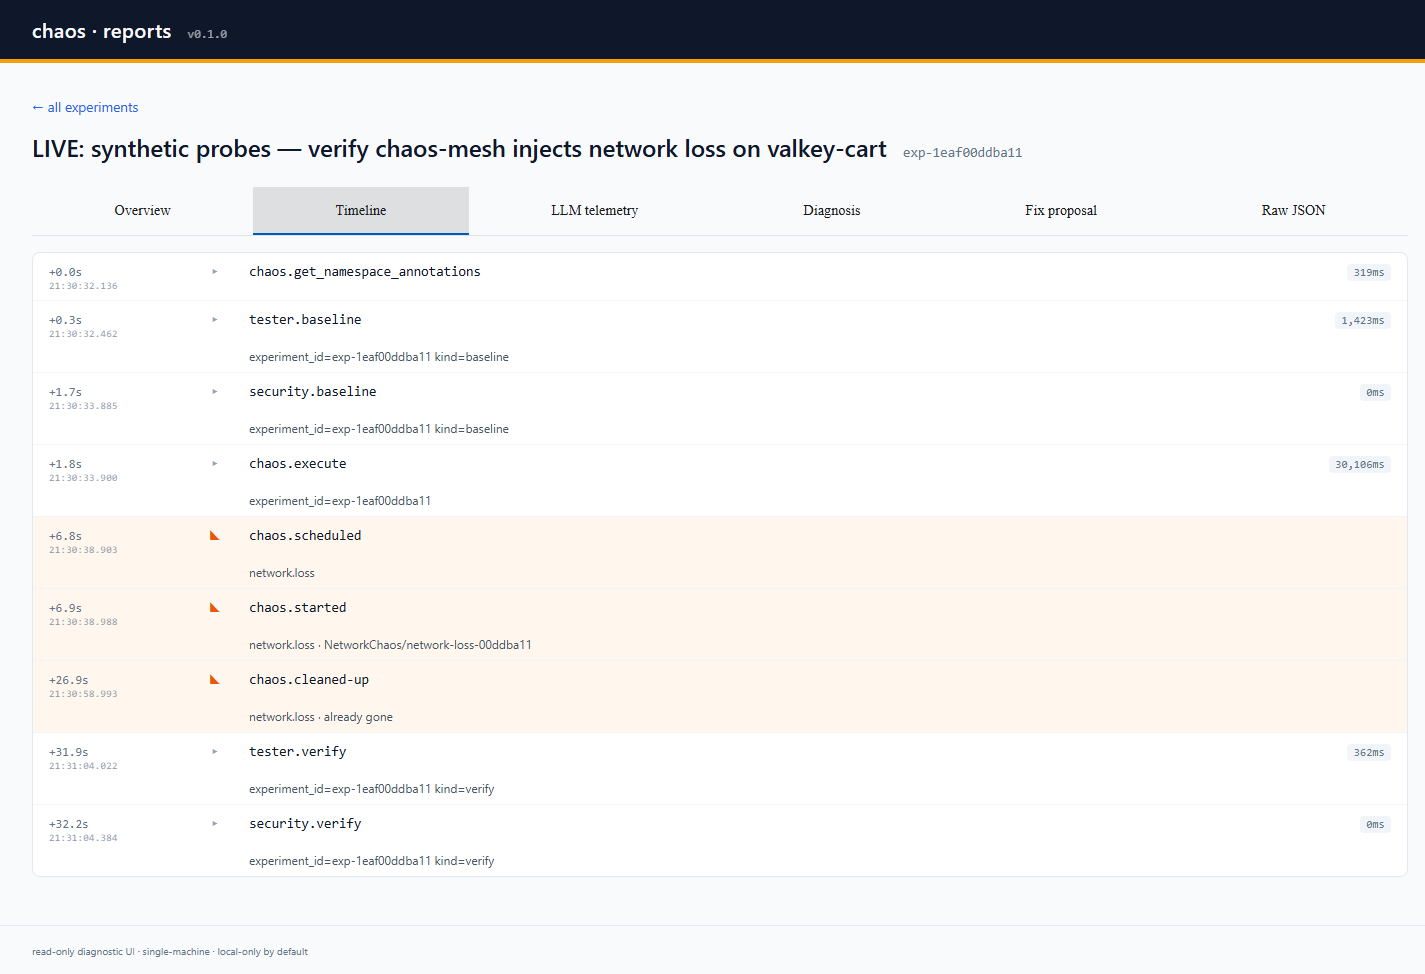
Task: Click the 21:30:32.136 clock time
Action: (83, 286)
